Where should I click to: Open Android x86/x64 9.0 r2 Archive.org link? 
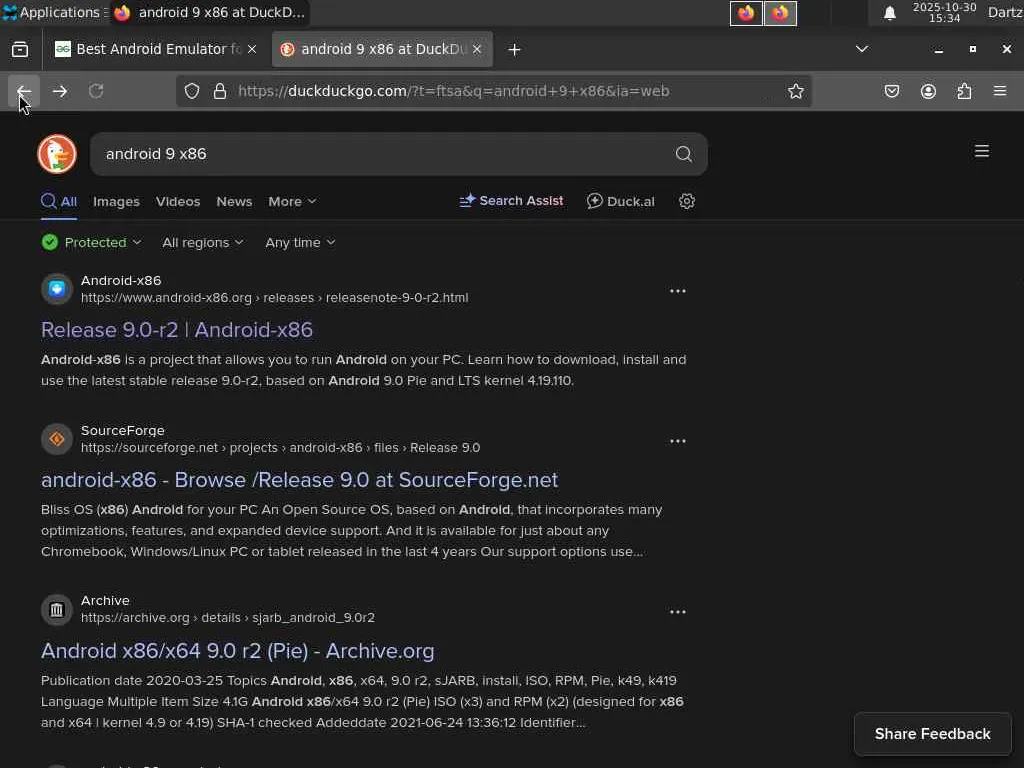pyautogui.click(x=238, y=651)
